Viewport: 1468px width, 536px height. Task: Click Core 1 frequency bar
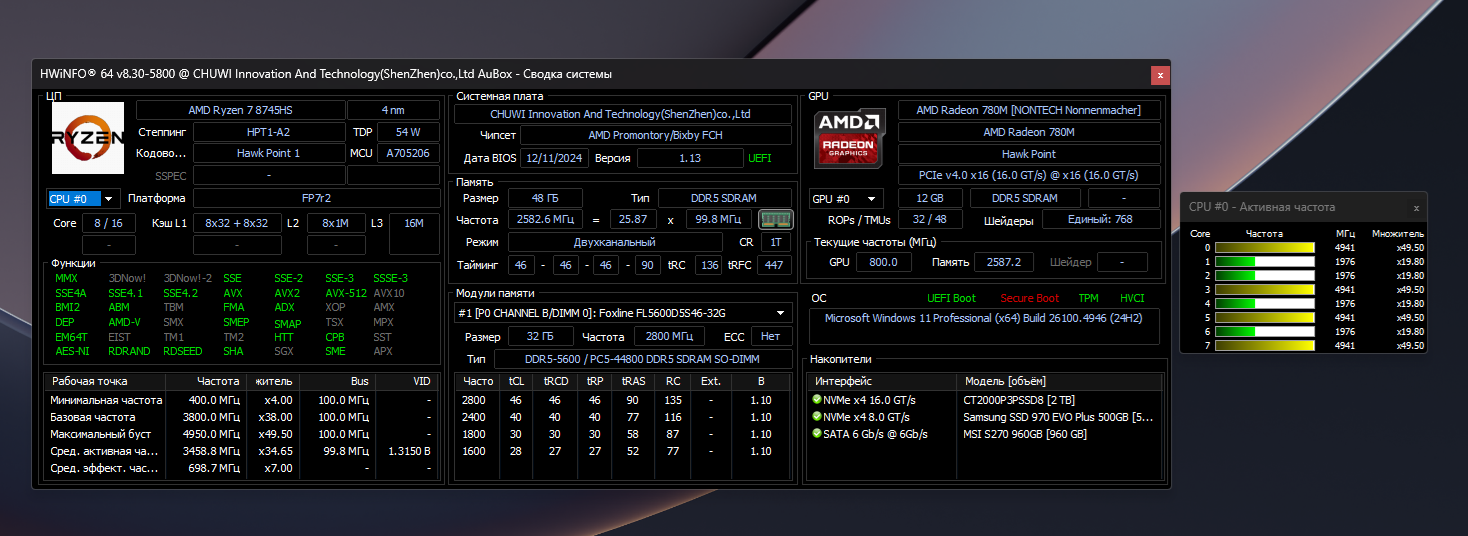tap(1264, 261)
